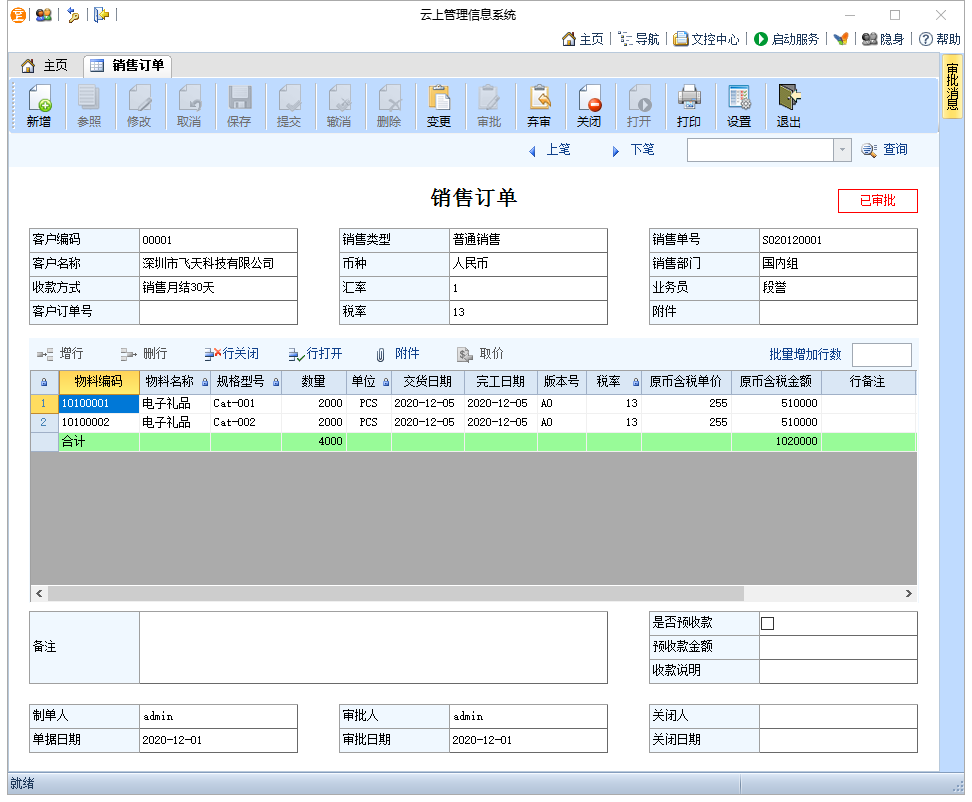The height and width of the screenshot is (802, 972).
Task: Click the key icon in title bar
Action: coord(73,14)
